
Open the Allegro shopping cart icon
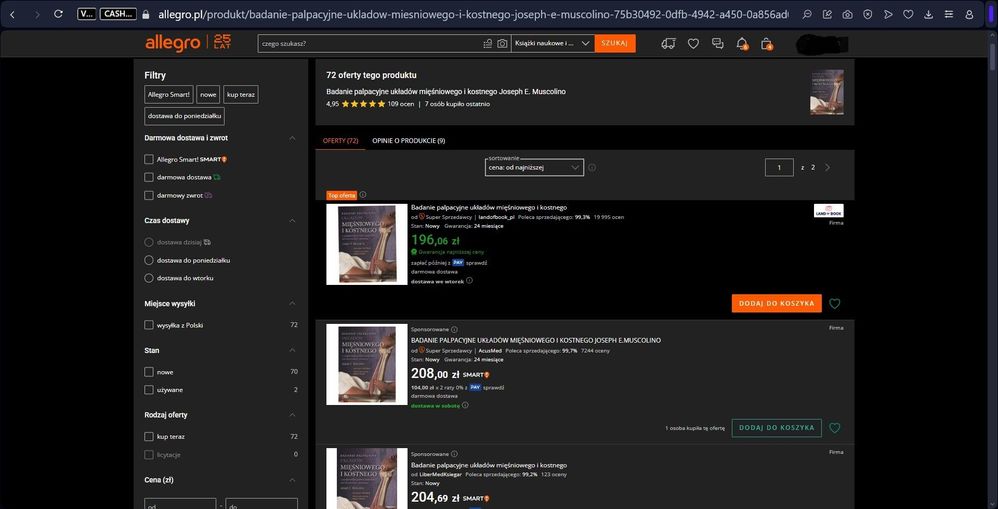(767, 44)
